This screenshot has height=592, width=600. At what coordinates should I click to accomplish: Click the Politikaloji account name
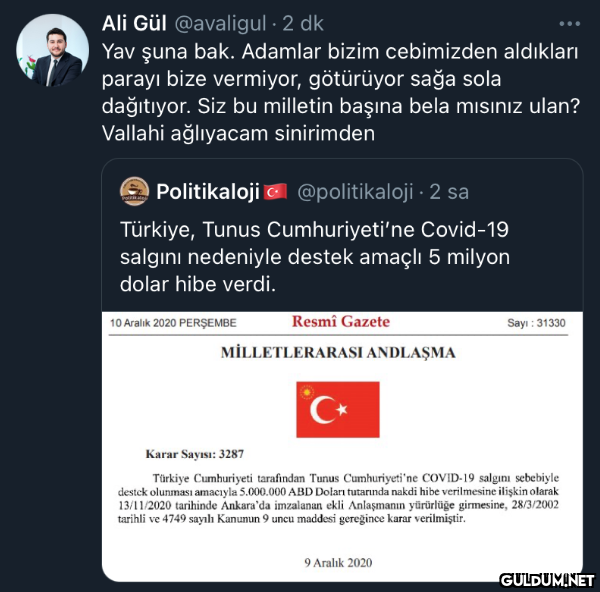click(x=208, y=192)
